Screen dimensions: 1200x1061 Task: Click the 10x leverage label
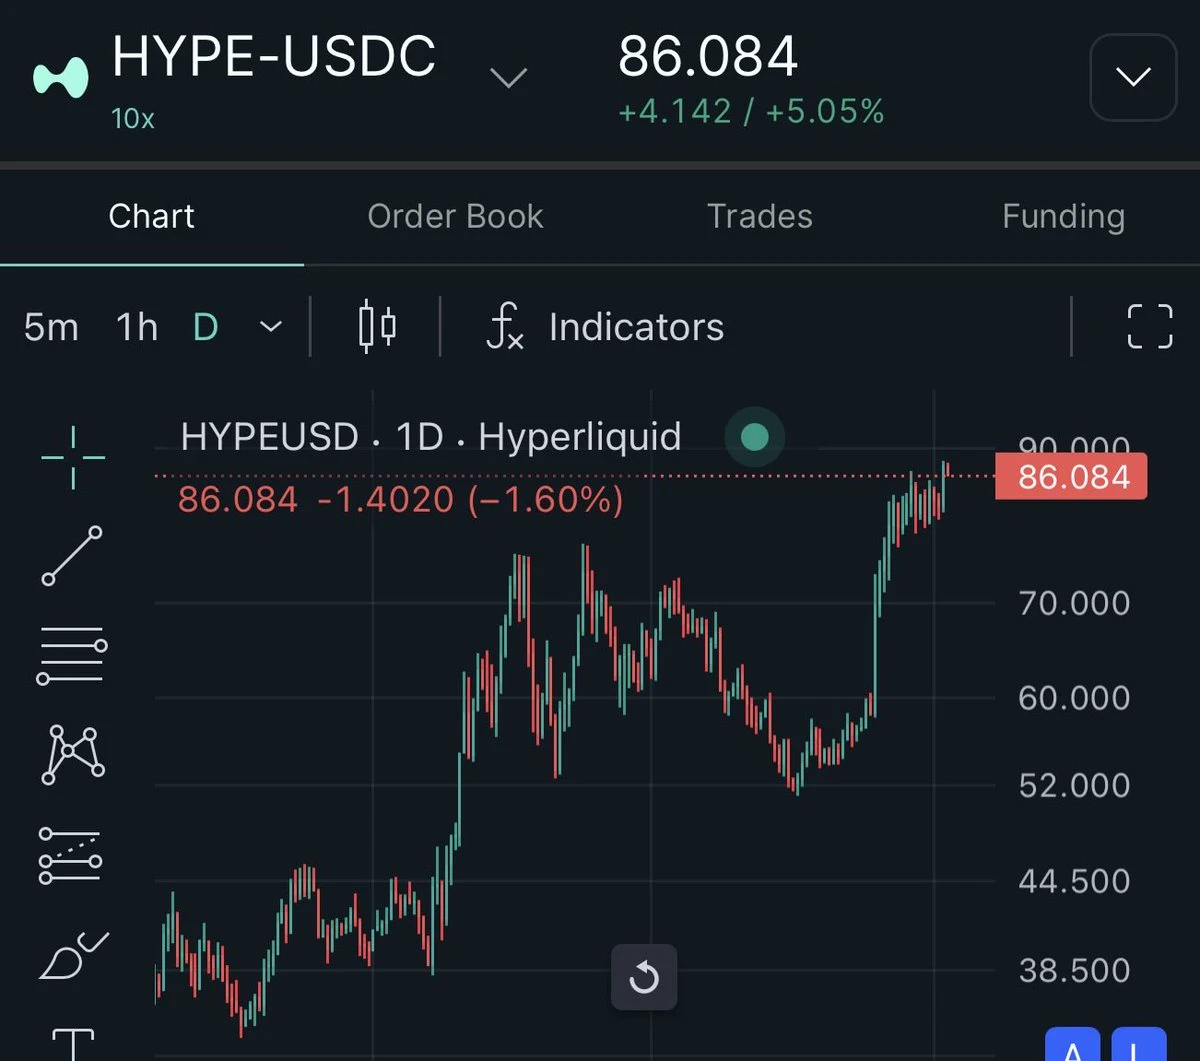[133, 118]
